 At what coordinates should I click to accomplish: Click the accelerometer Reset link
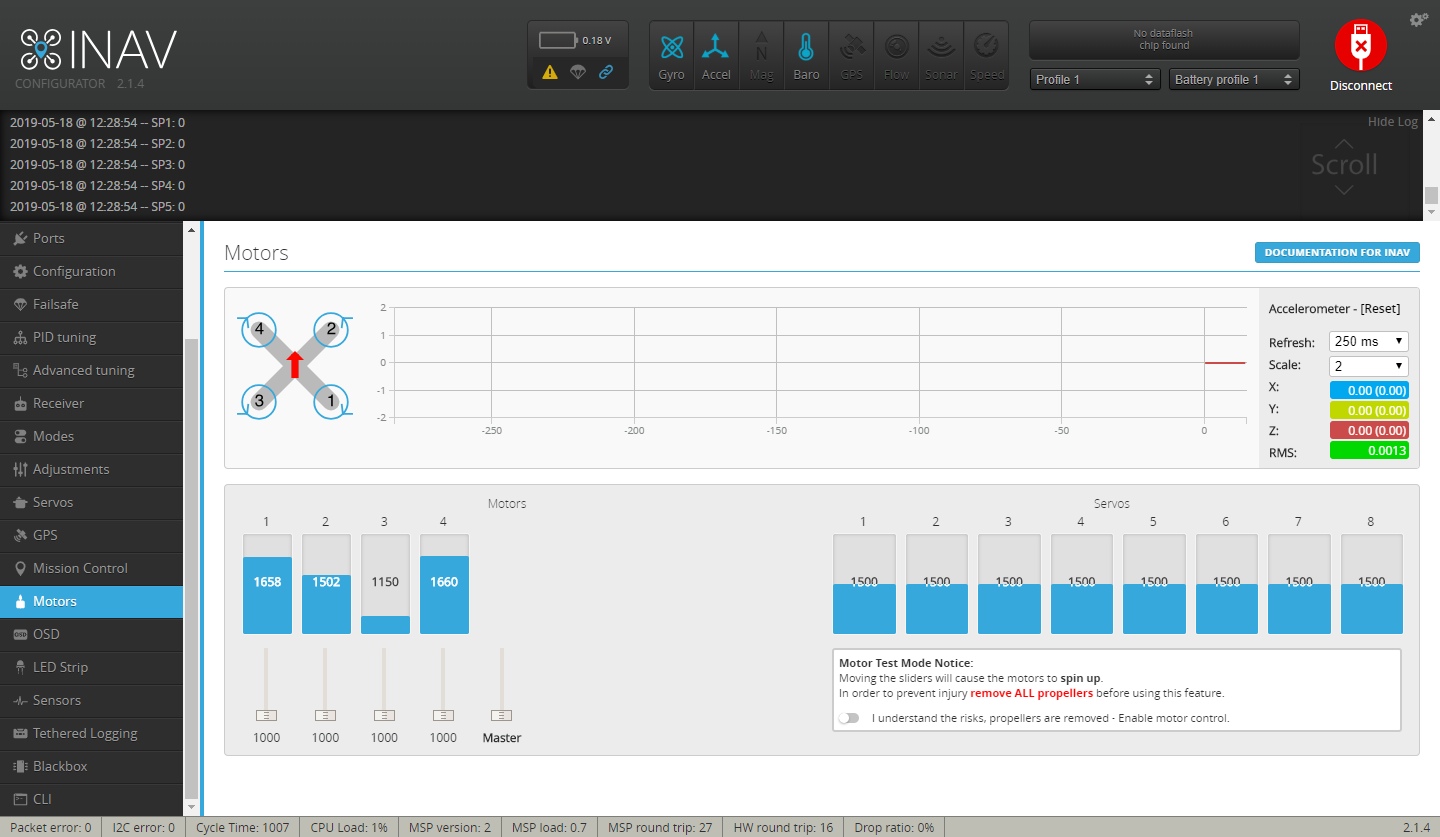1379,308
